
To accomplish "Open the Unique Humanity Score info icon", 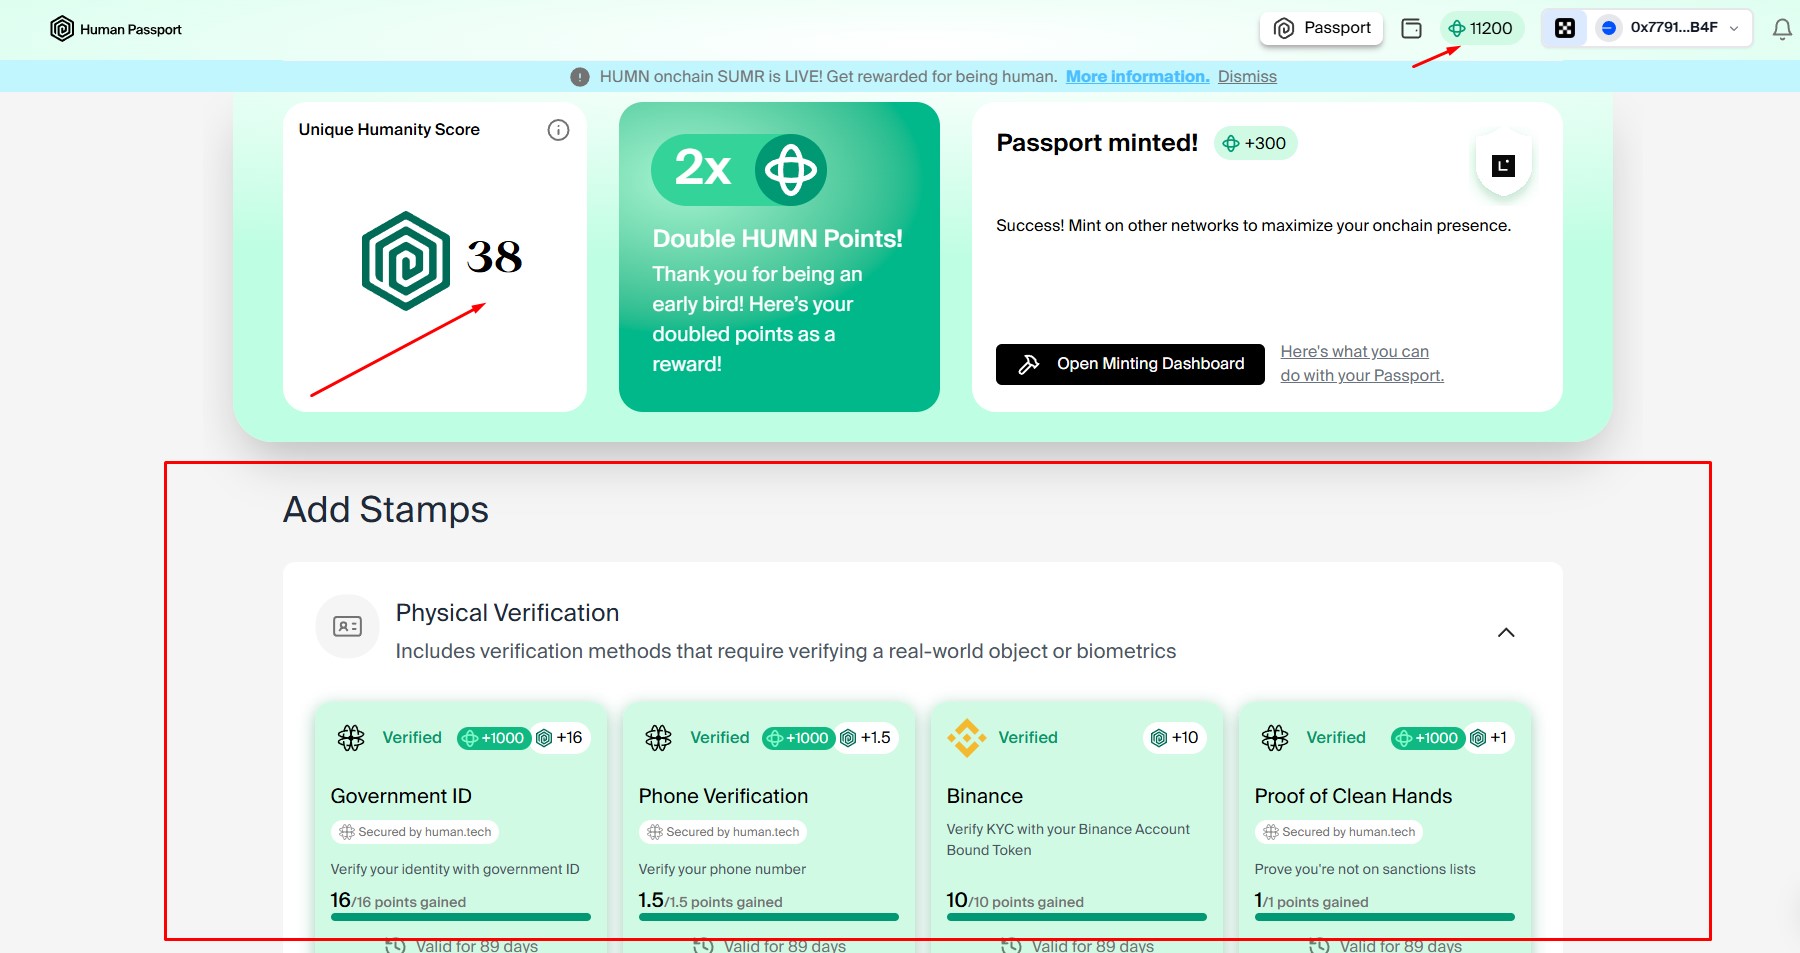I will tap(558, 130).
